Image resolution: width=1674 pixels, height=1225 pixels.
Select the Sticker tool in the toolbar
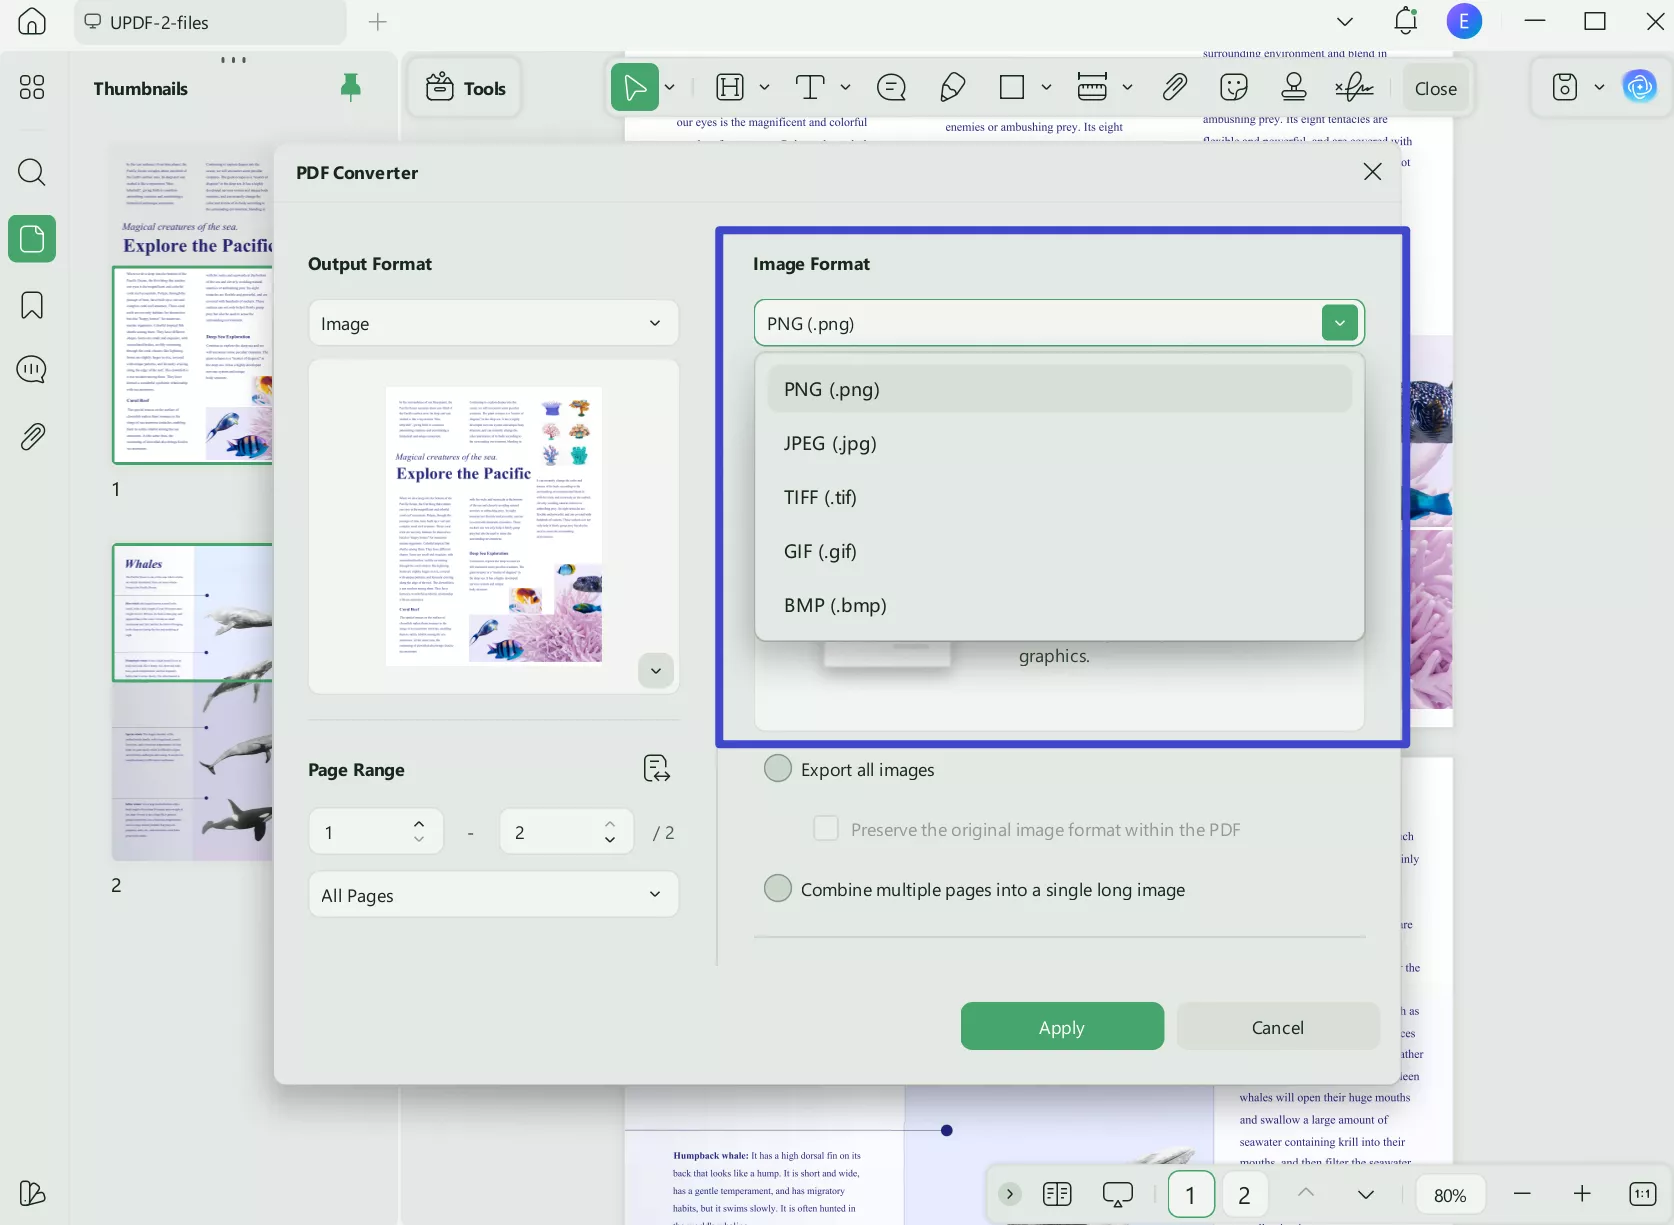tap(1233, 87)
